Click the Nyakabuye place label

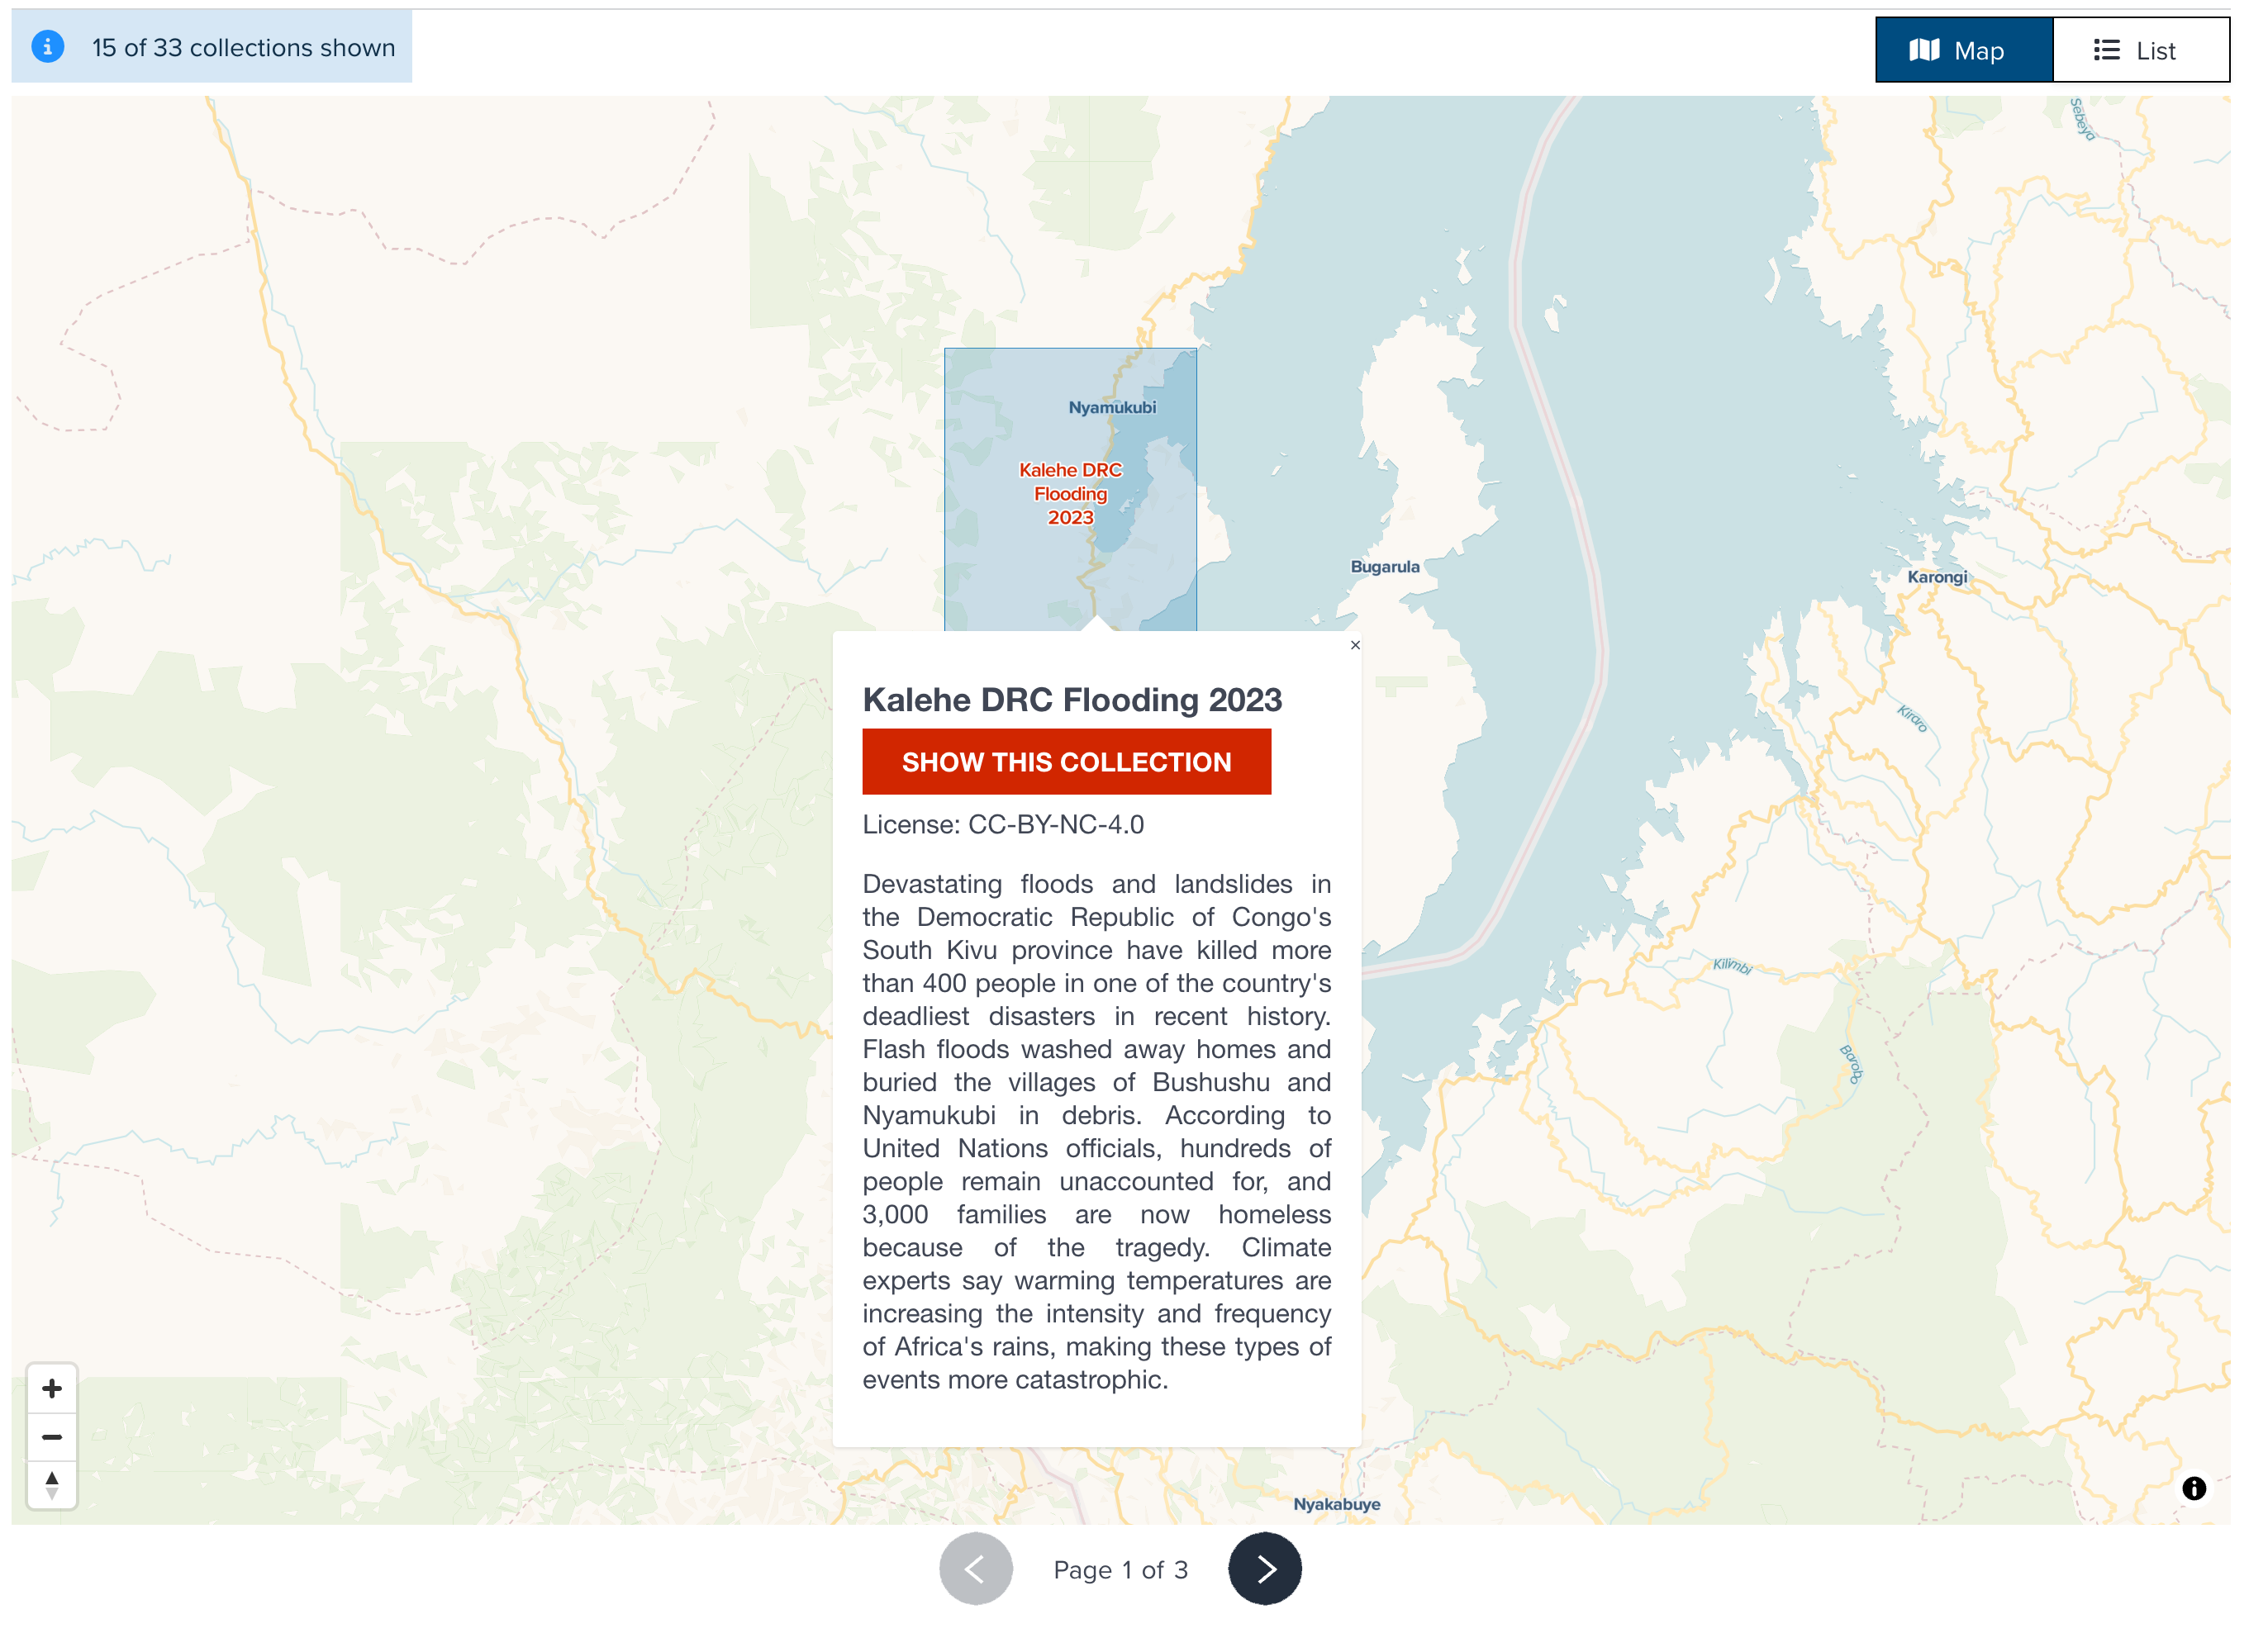point(1336,1504)
